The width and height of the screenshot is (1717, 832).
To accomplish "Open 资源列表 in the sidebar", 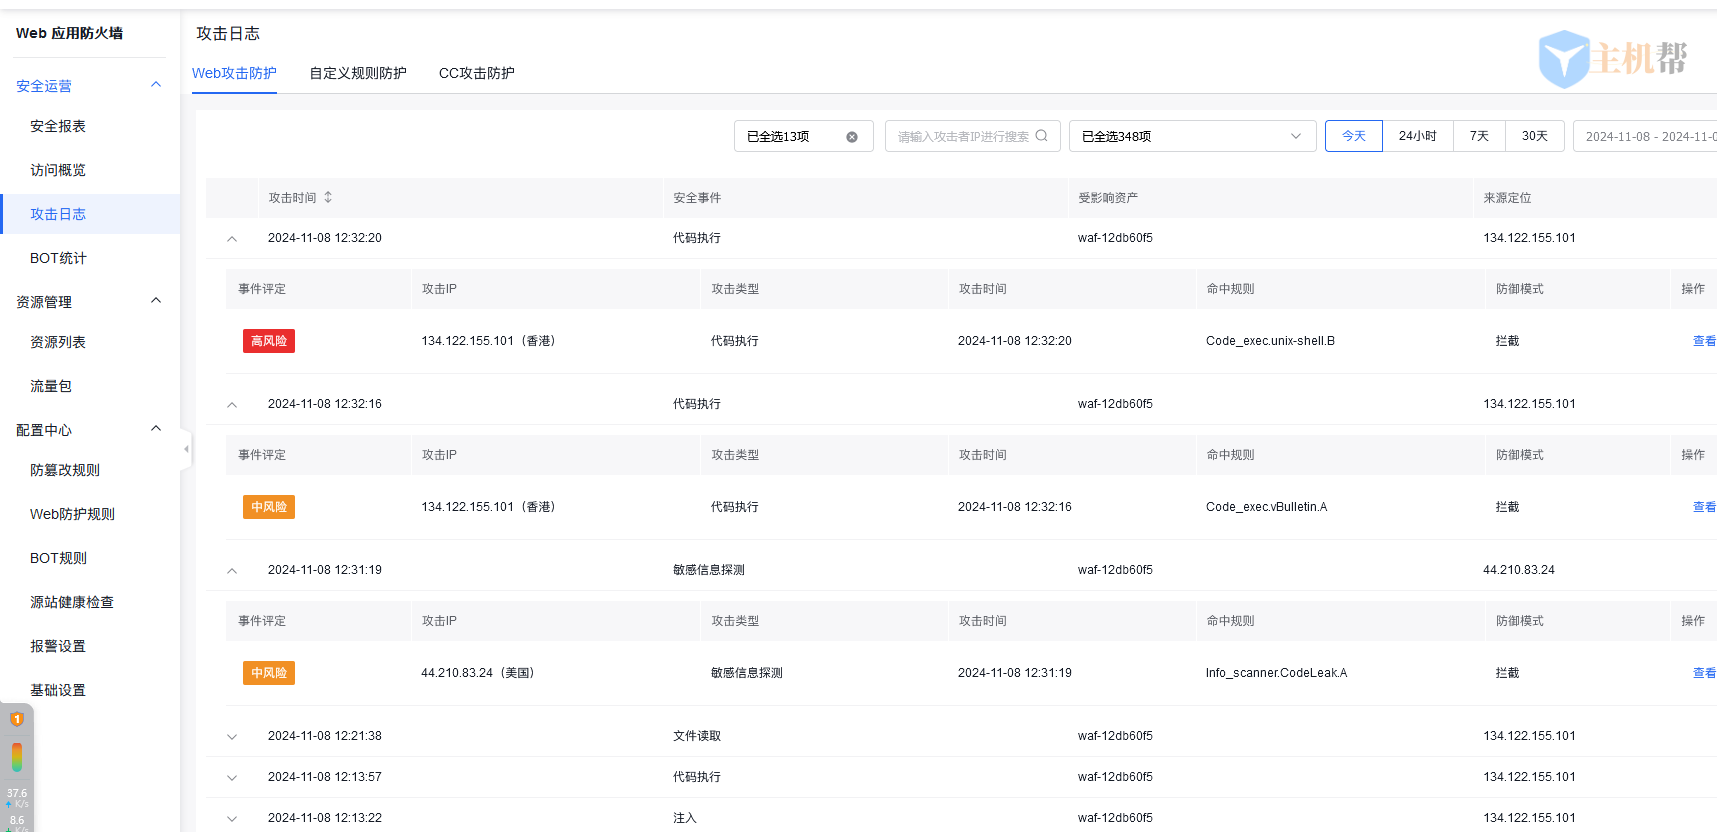I will pos(58,342).
